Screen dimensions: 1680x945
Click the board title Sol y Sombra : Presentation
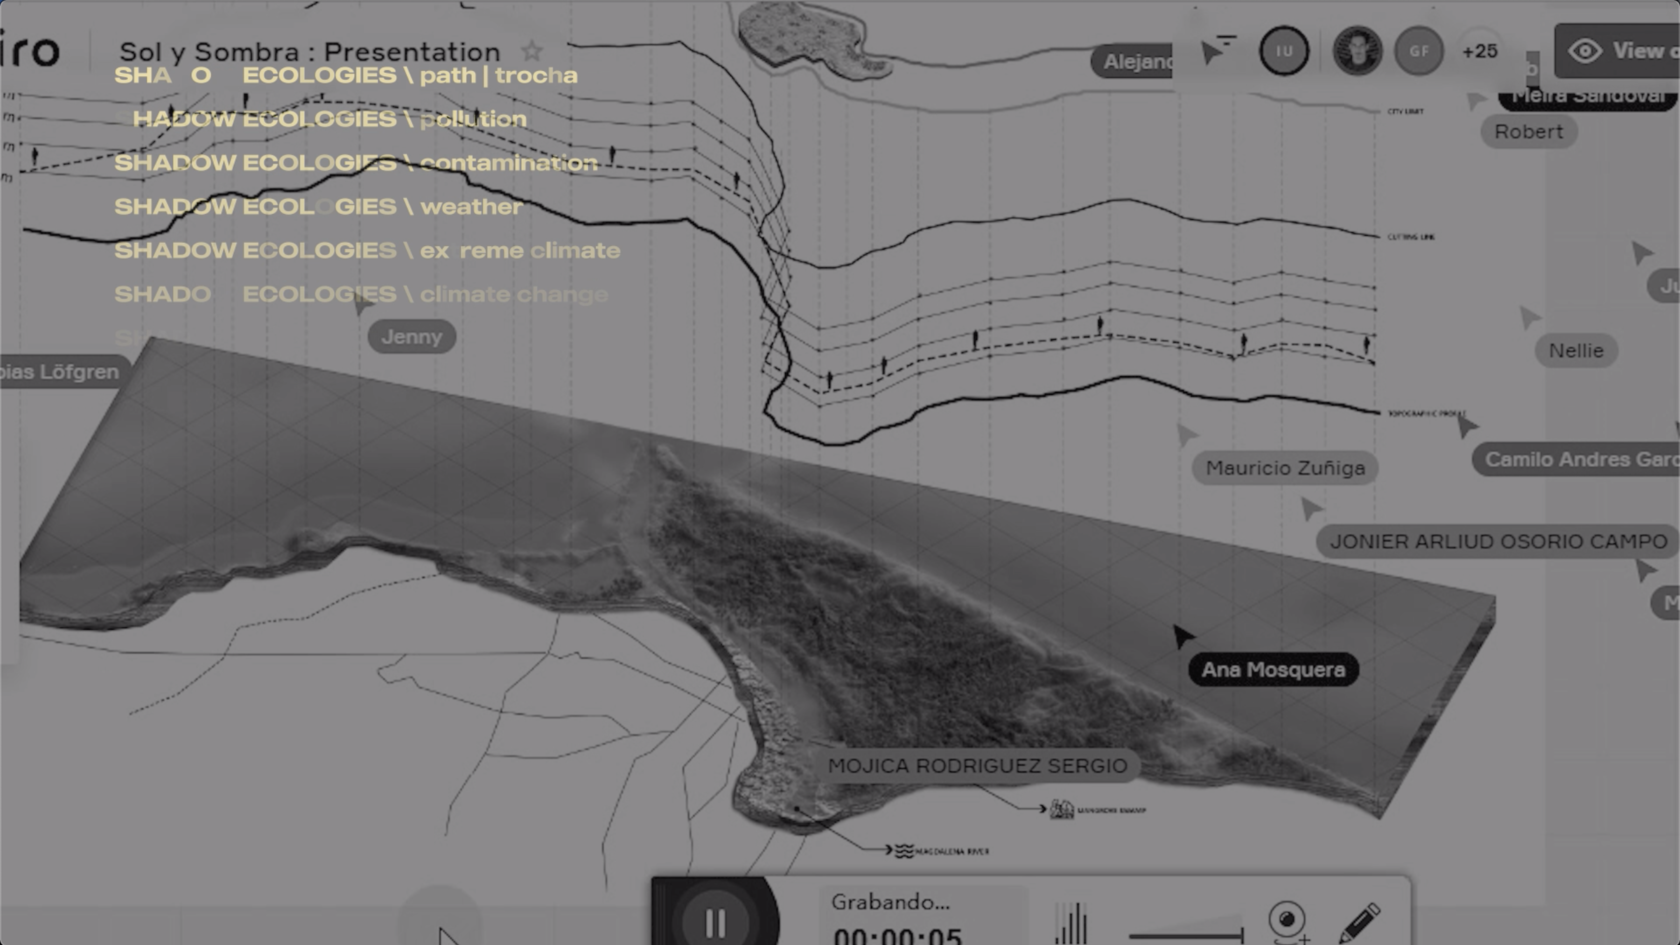click(x=309, y=52)
